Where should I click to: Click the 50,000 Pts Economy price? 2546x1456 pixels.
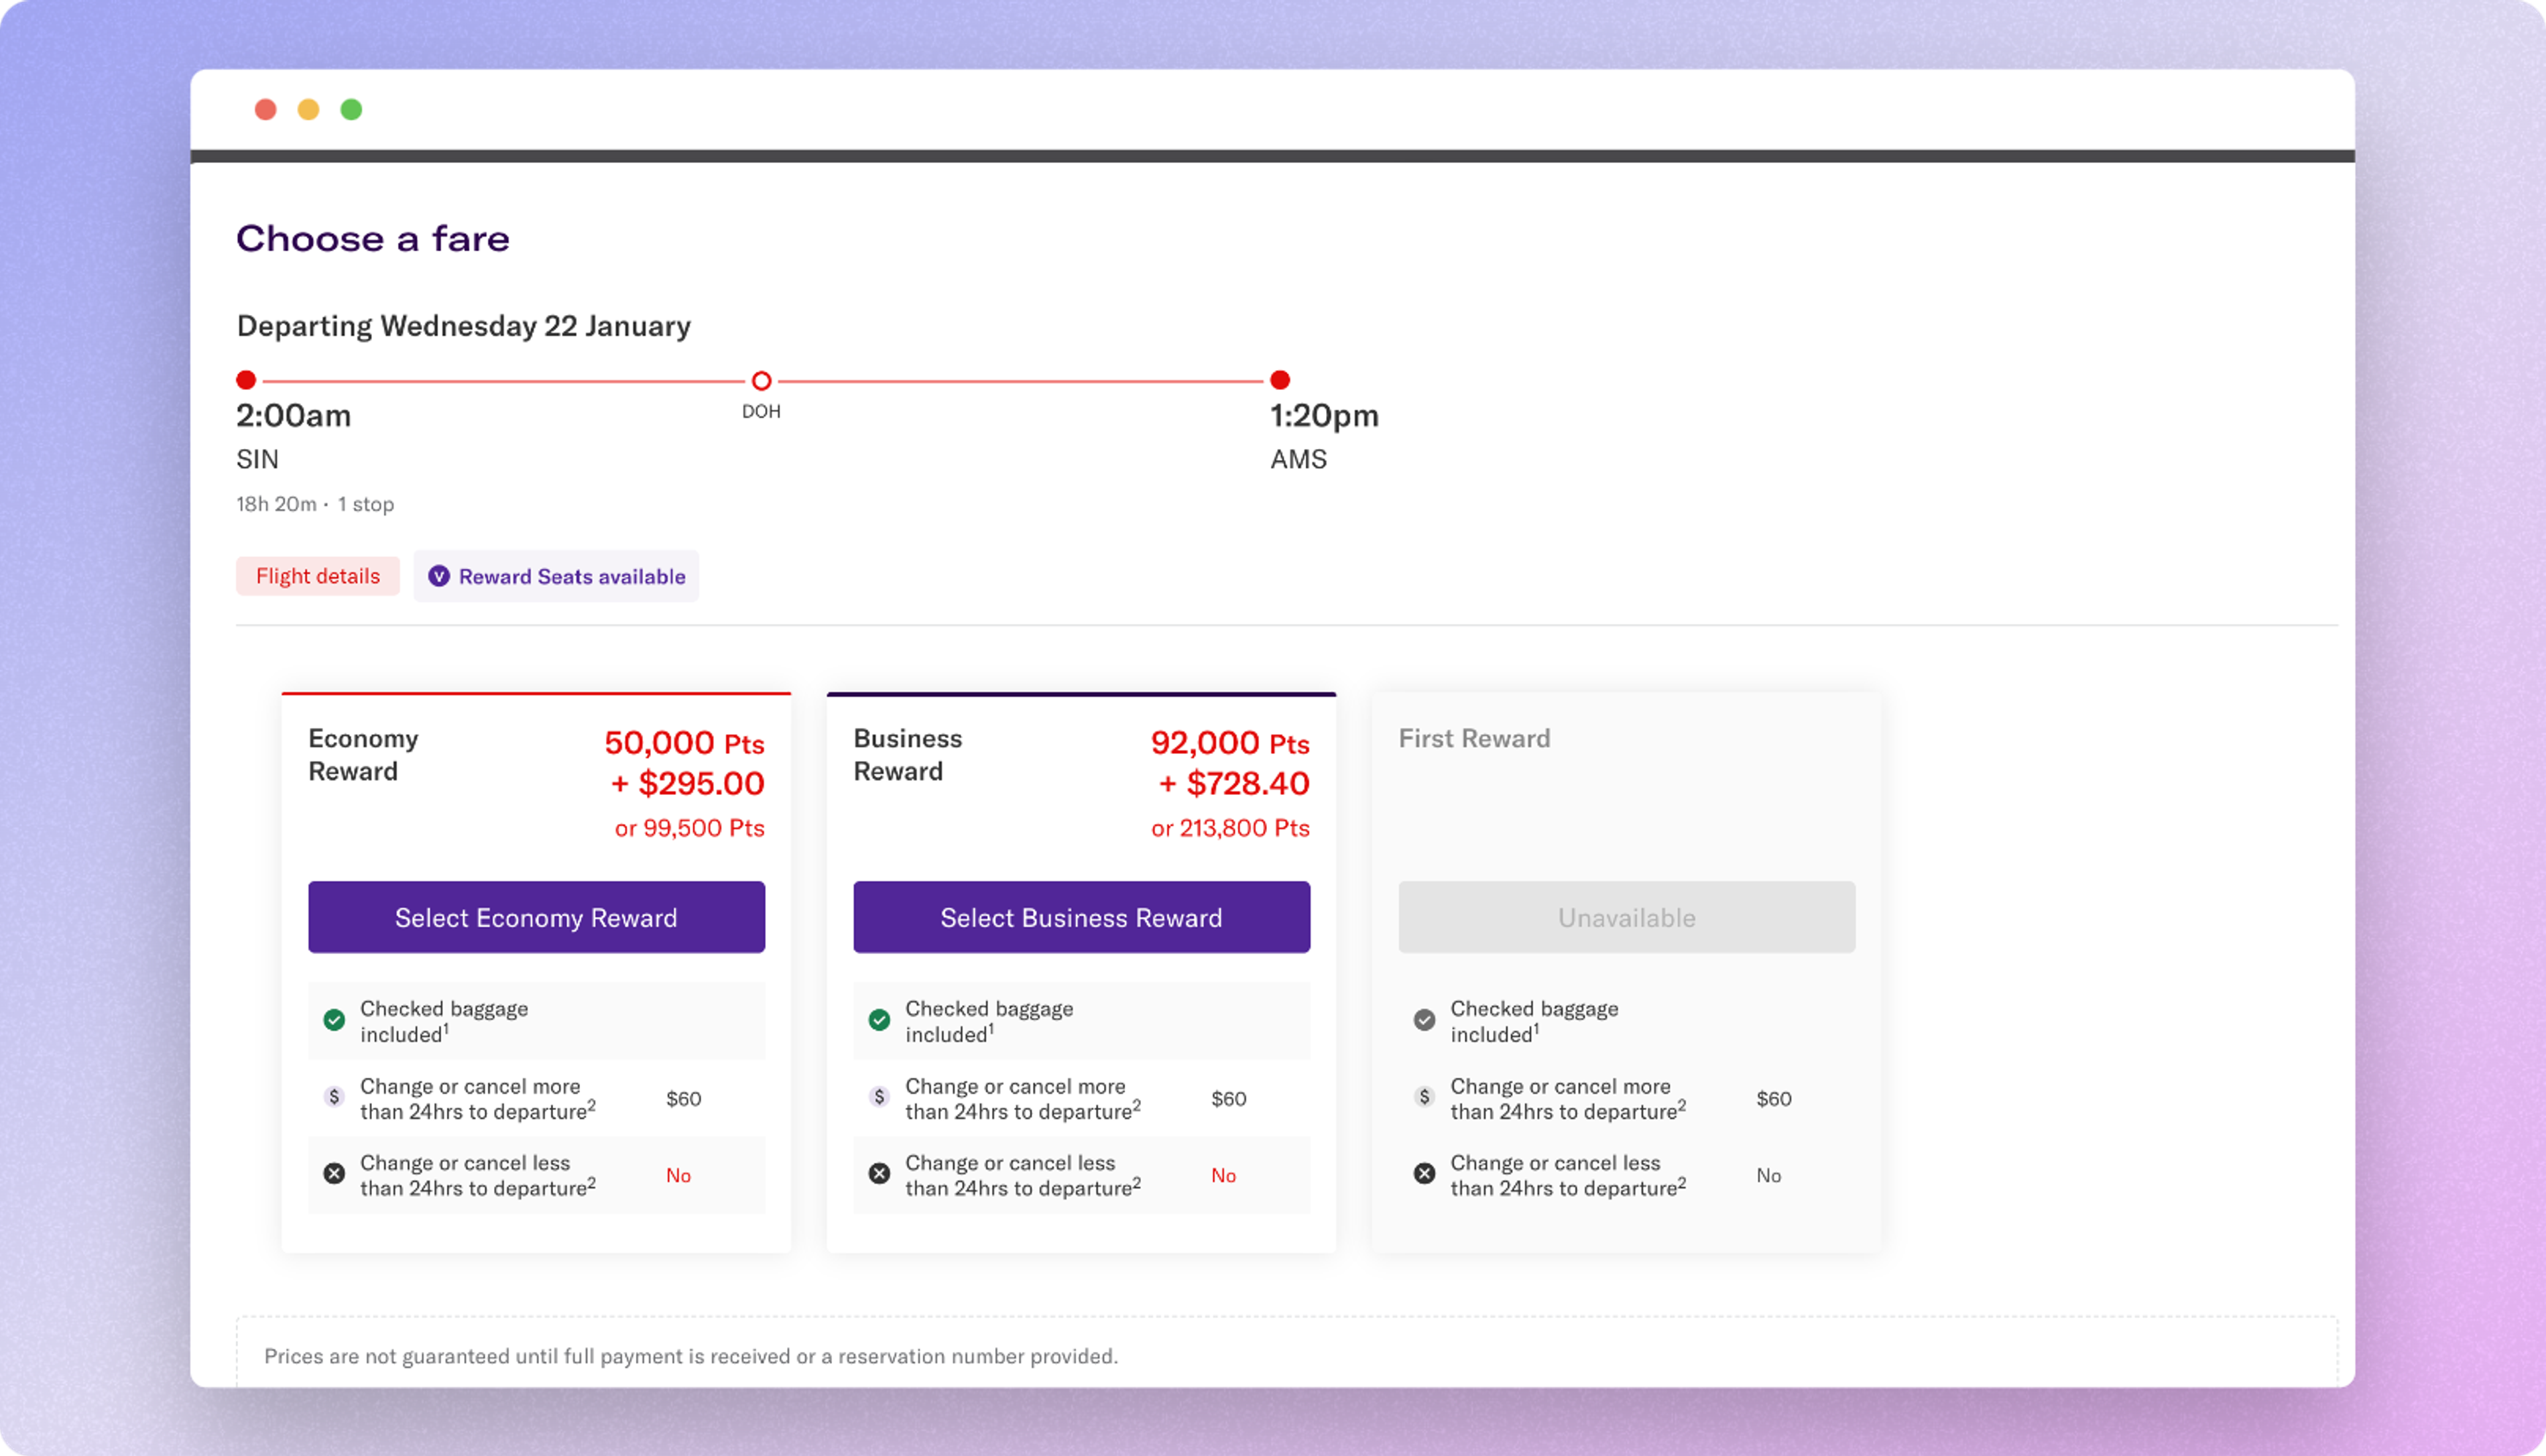(x=684, y=743)
